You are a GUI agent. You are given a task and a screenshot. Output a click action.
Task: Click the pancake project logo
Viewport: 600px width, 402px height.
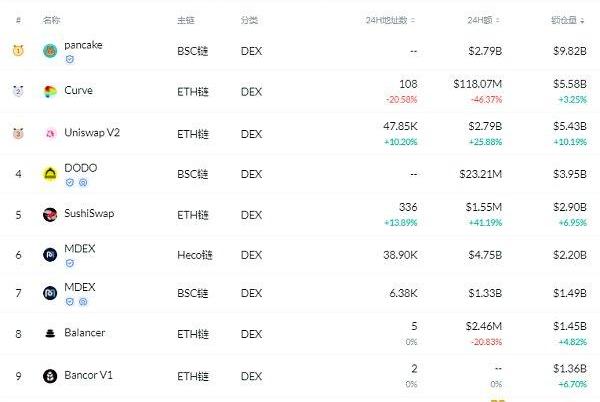click(50, 51)
